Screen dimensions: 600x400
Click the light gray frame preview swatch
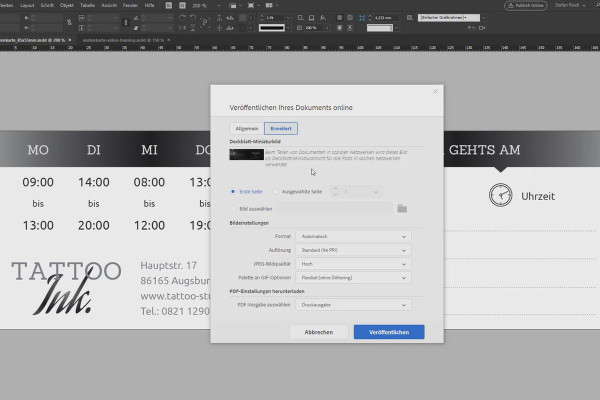coord(380,28)
